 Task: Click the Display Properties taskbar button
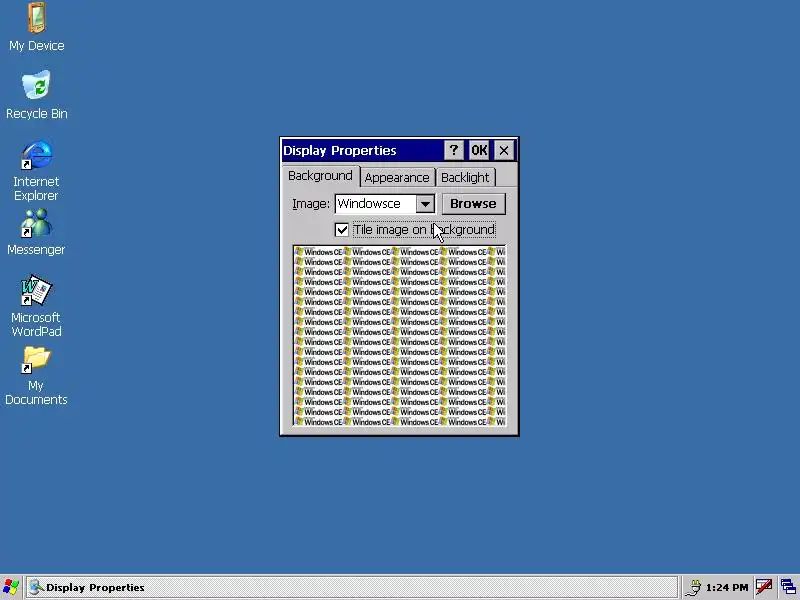click(352, 587)
